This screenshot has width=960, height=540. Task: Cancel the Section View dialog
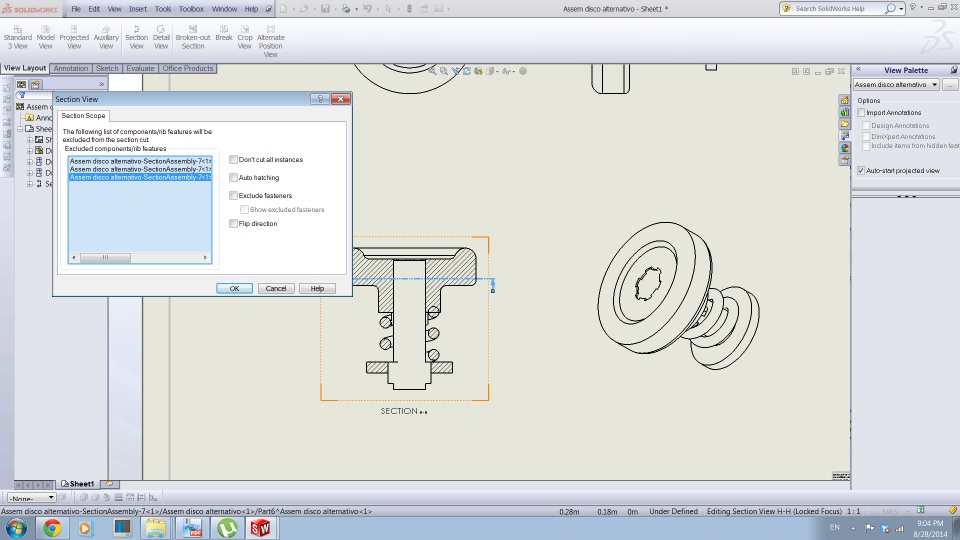click(276, 288)
